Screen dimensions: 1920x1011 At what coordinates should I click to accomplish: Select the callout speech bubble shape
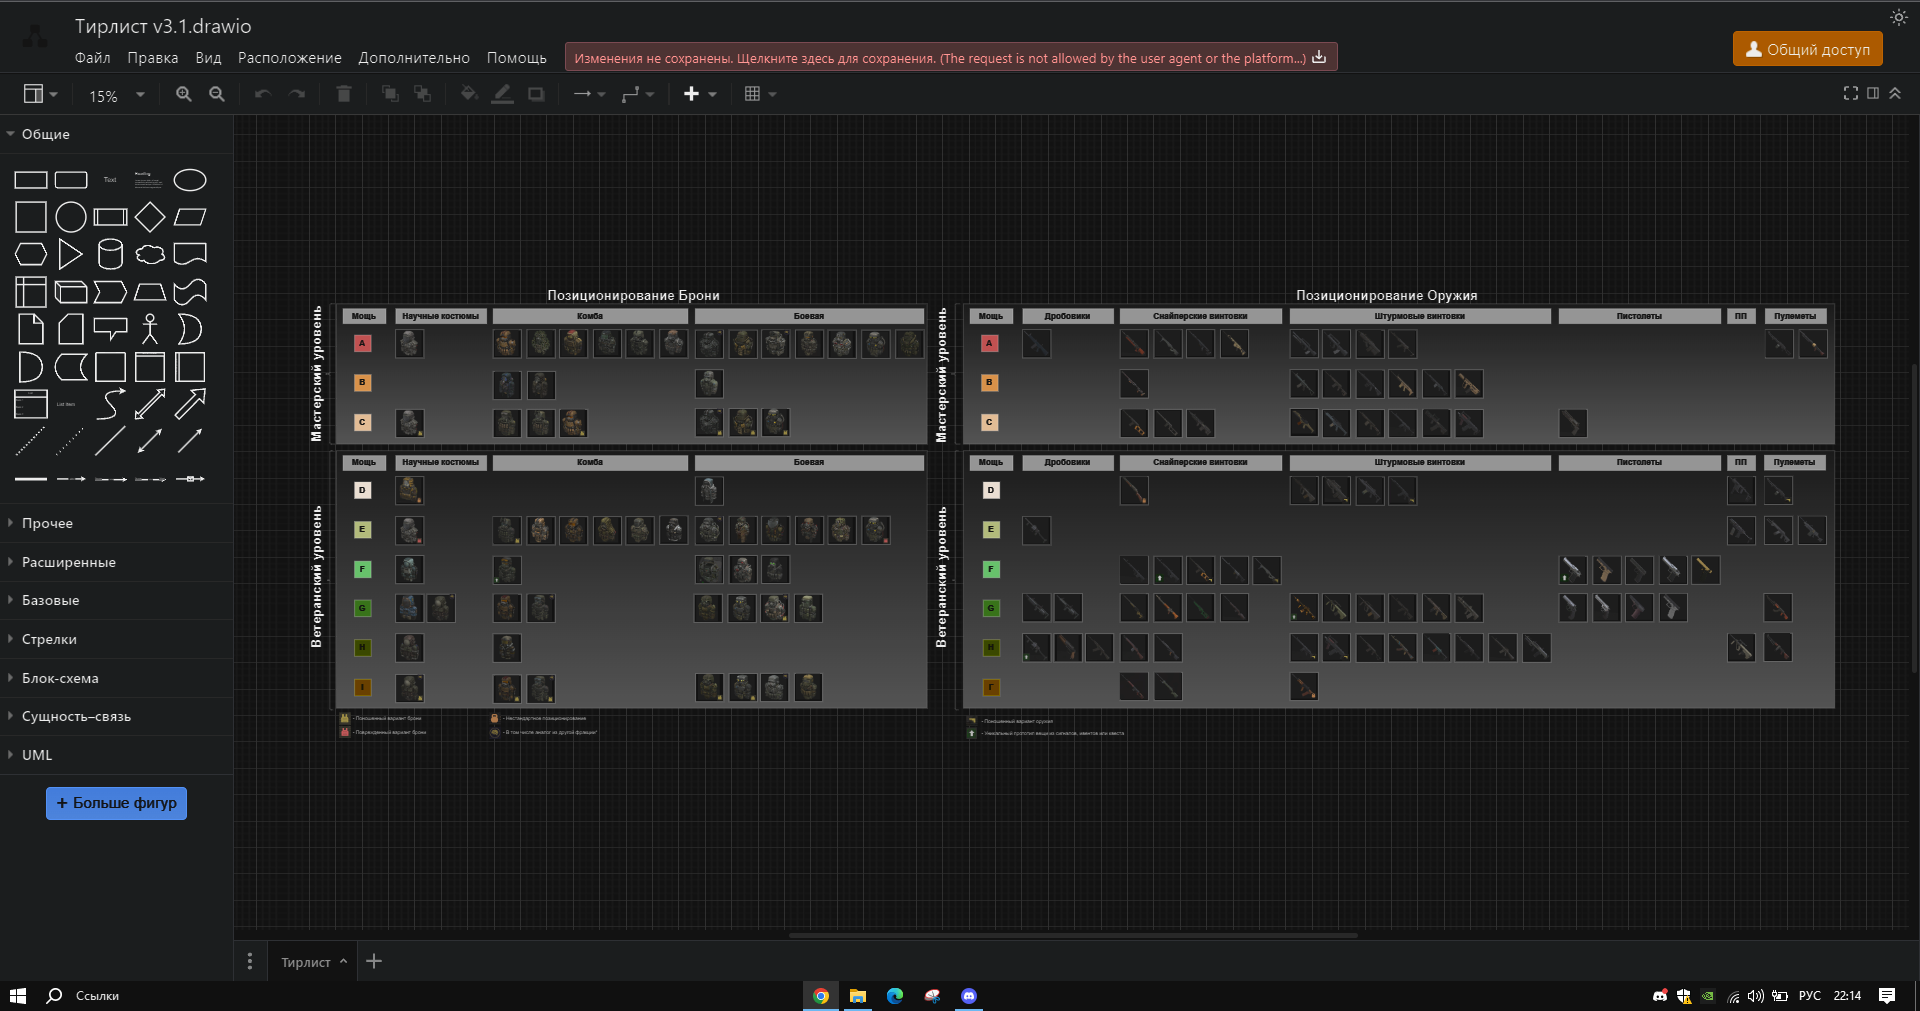(x=110, y=327)
